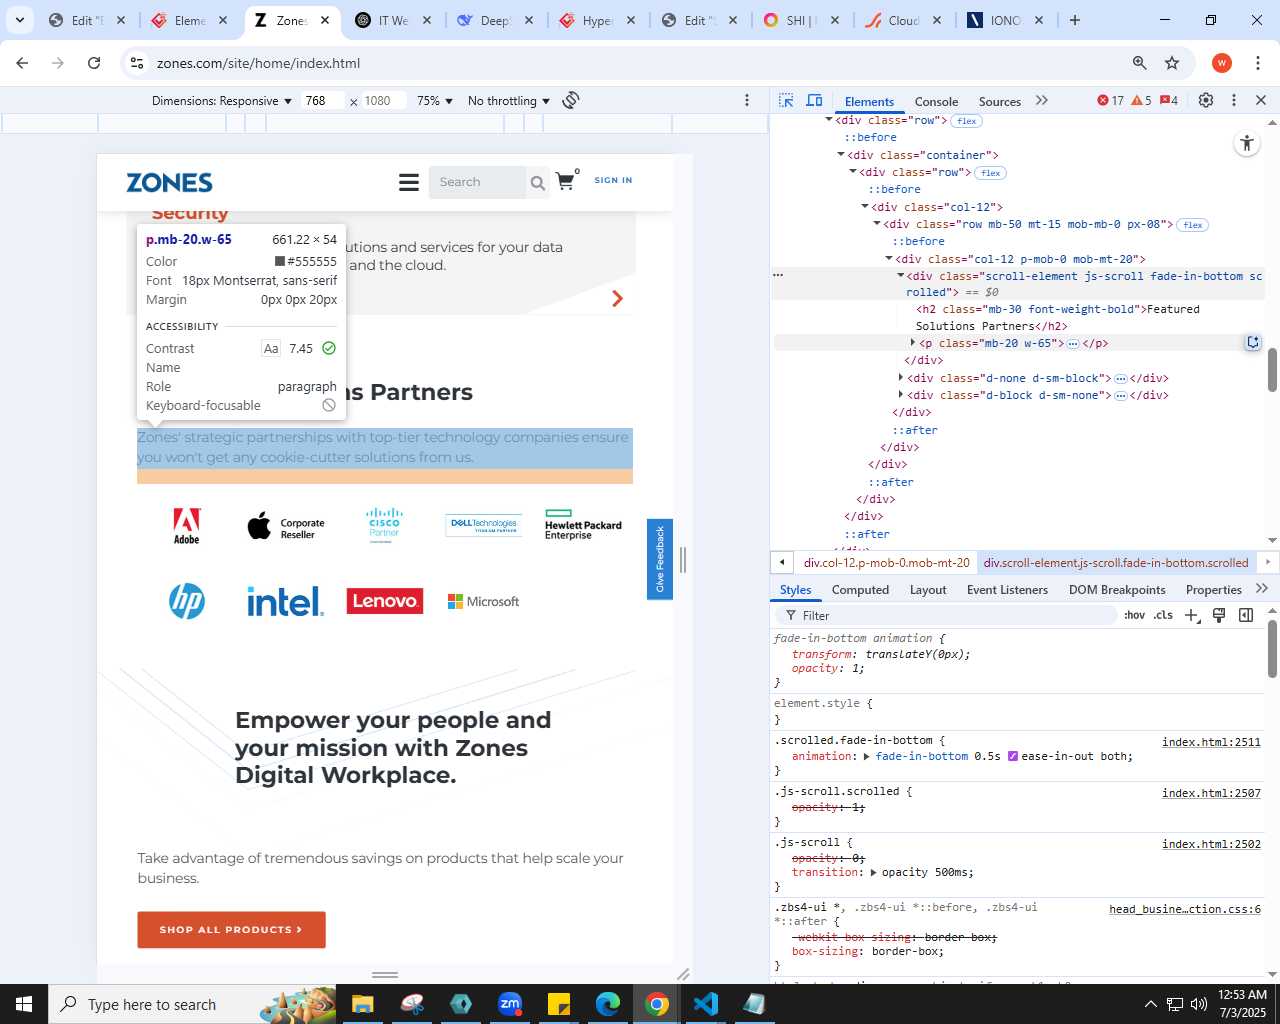
Task: Click the Adobe partner logo
Action: [x=187, y=526]
